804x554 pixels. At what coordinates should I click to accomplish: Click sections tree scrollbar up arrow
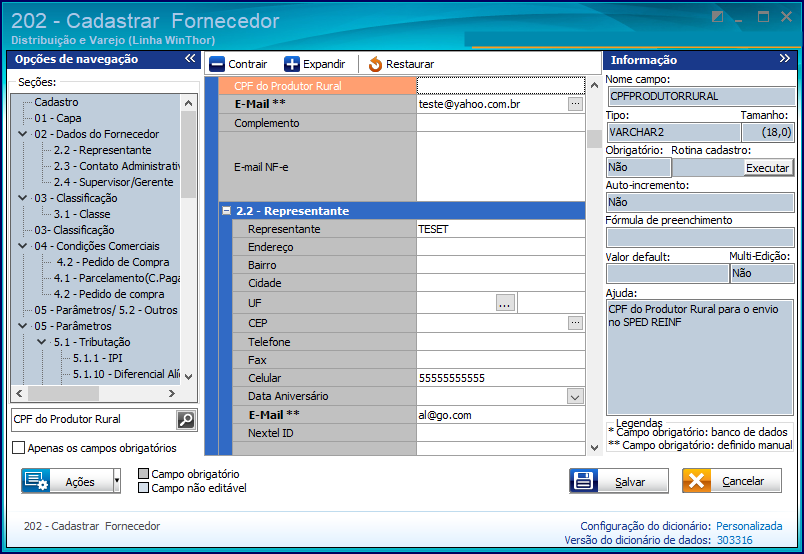pyautogui.click(x=188, y=103)
